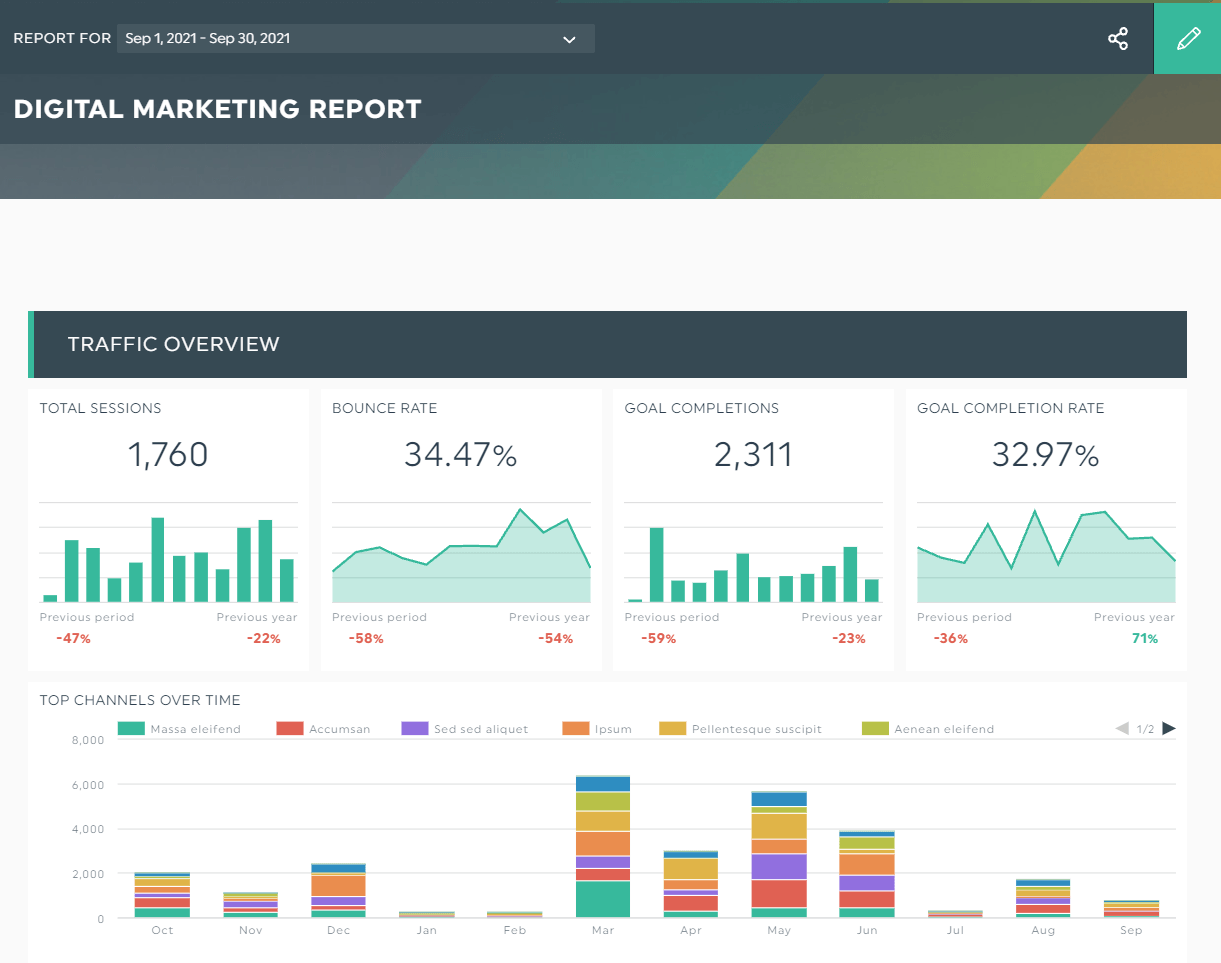Click the 1/2 legend page indicator

[x=1145, y=729]
